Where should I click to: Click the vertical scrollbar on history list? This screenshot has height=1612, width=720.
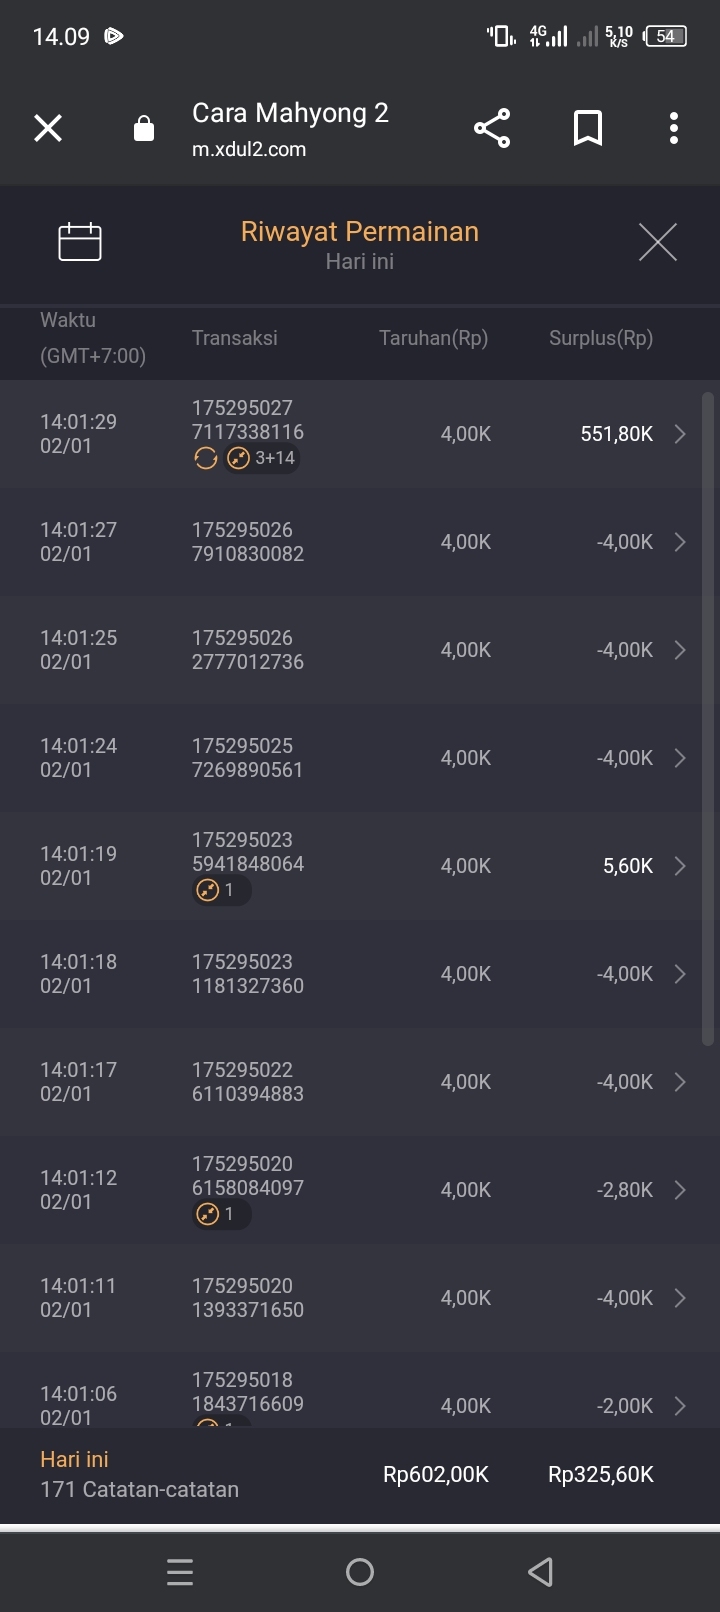tap(708, 720)
